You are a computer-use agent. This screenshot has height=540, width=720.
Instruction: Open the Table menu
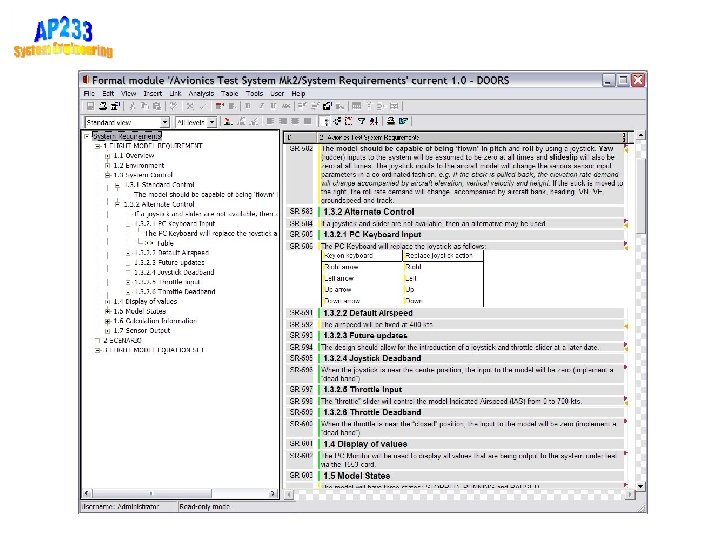tap(229, 93)
